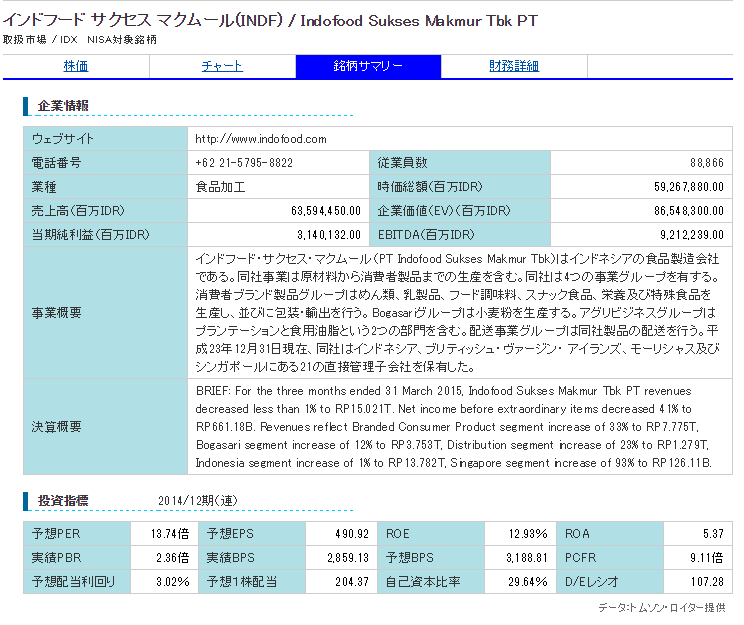Click the 取扱市場 / IDX NISA対象銘柄 subtitle
The height and width of the screenshot is (625, 744).
coord(80,39)
